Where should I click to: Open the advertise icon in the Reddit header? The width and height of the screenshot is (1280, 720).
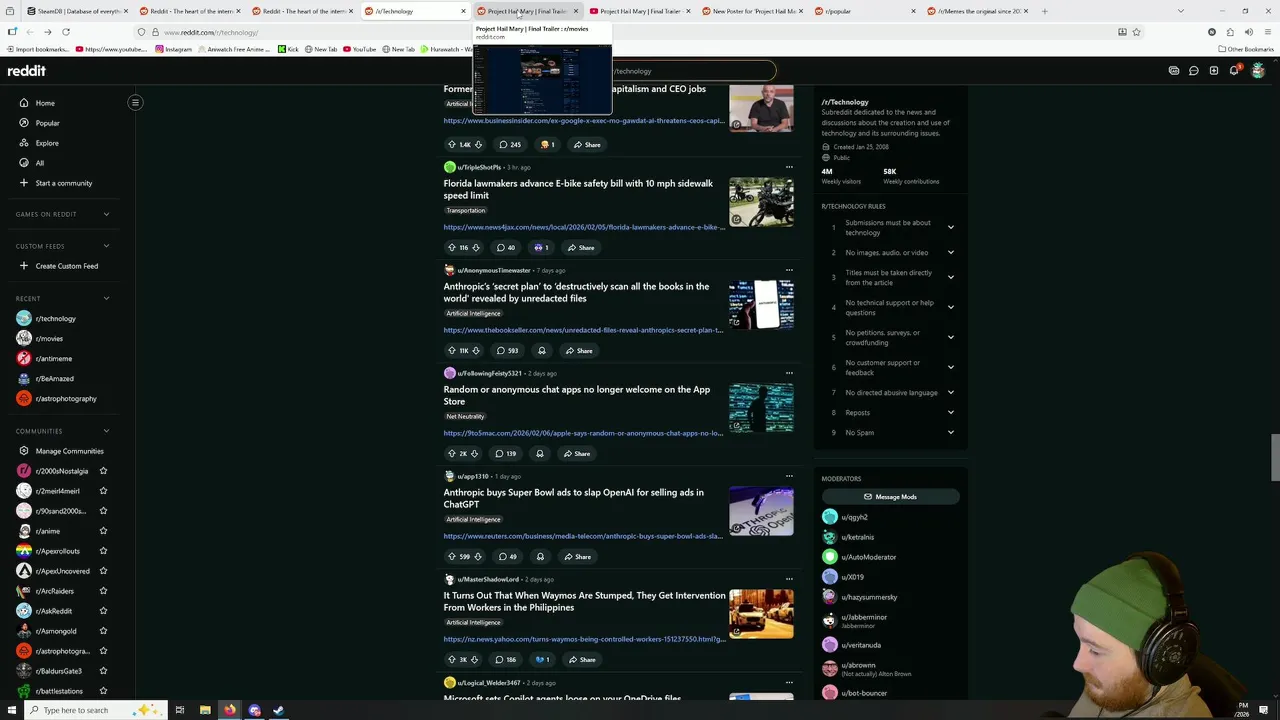(1174, 71)
